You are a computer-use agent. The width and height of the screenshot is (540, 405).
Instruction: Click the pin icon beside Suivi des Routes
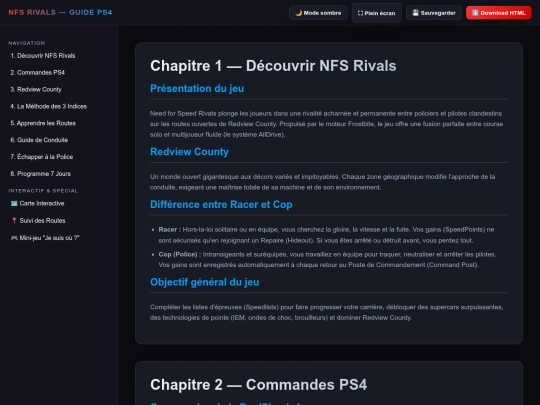click(x=14, y=220)
